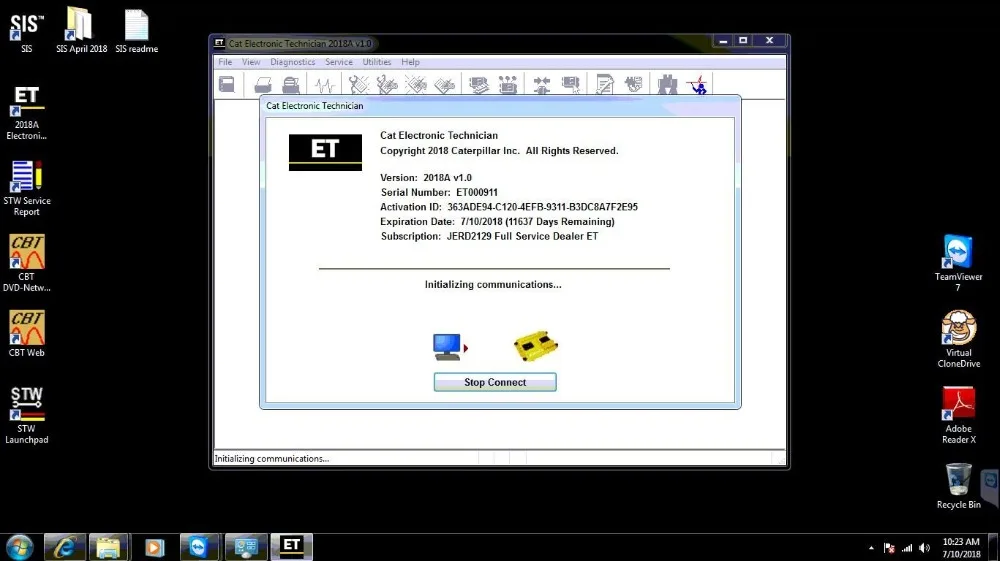The image size is (1000, 561).
Task: Select the Recycle Bin desktop icon
Action: tap(958, 486)
